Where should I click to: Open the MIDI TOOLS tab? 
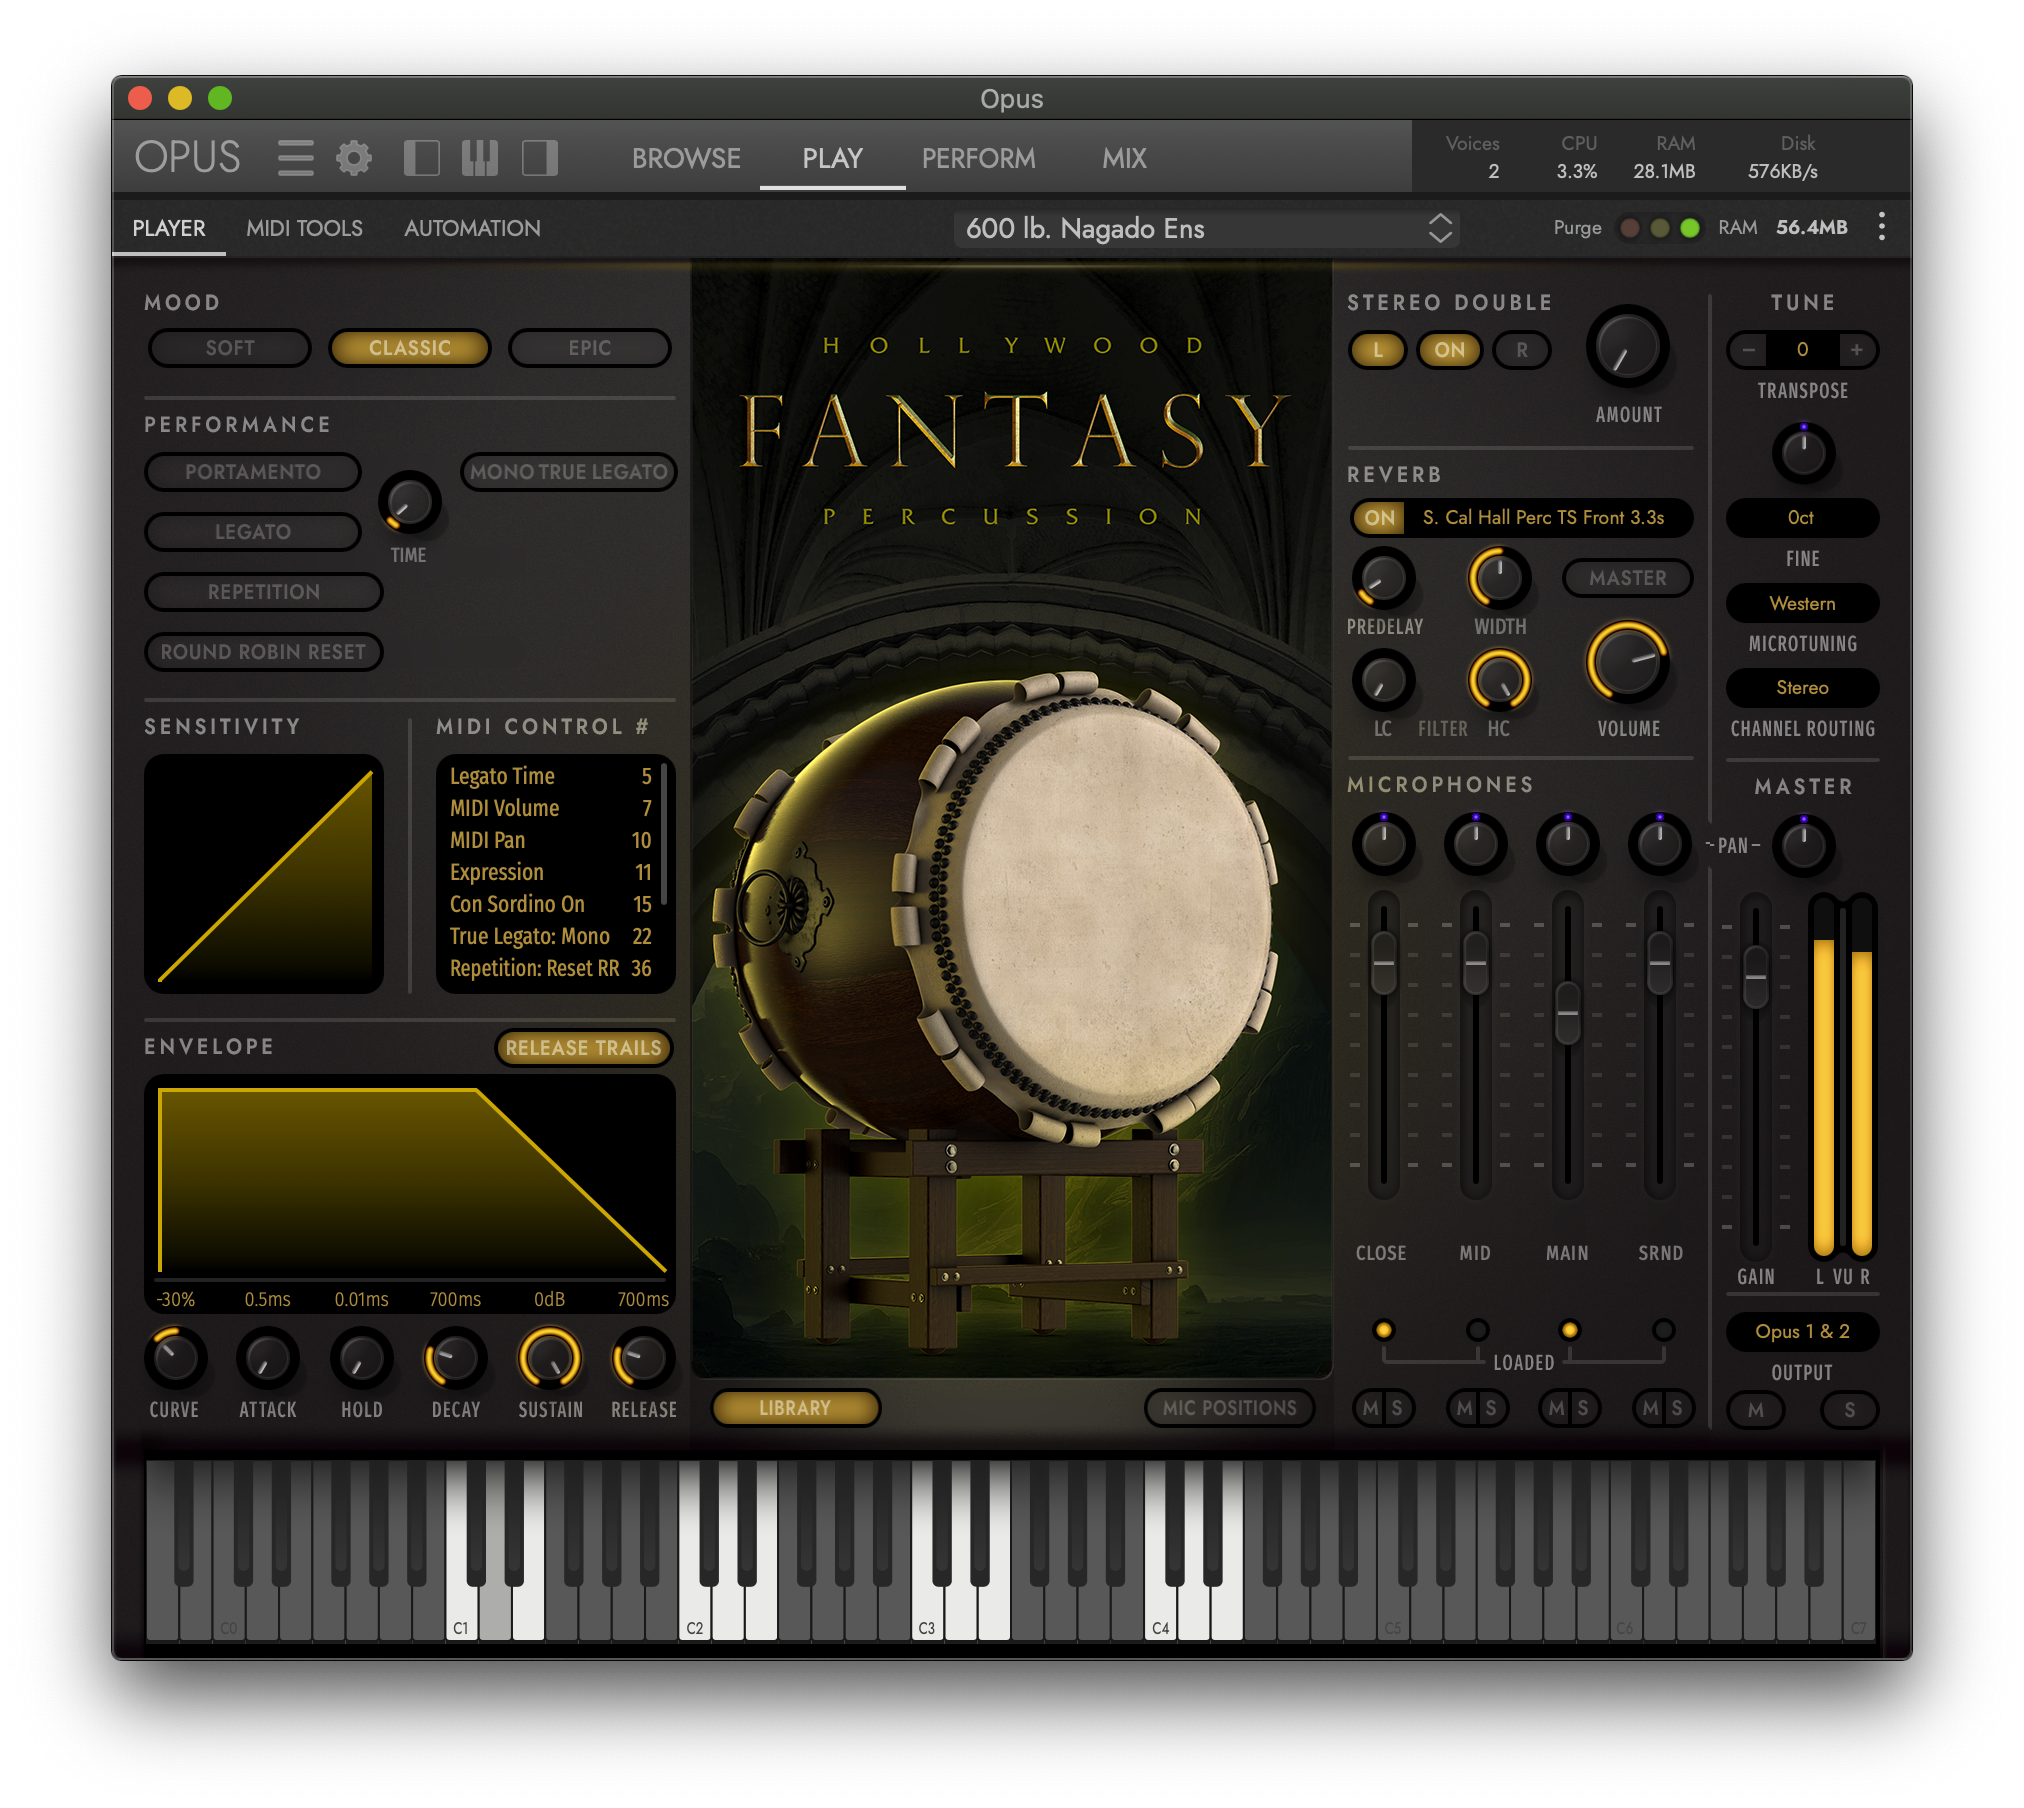pyautogui.click(x=304, y=228)
